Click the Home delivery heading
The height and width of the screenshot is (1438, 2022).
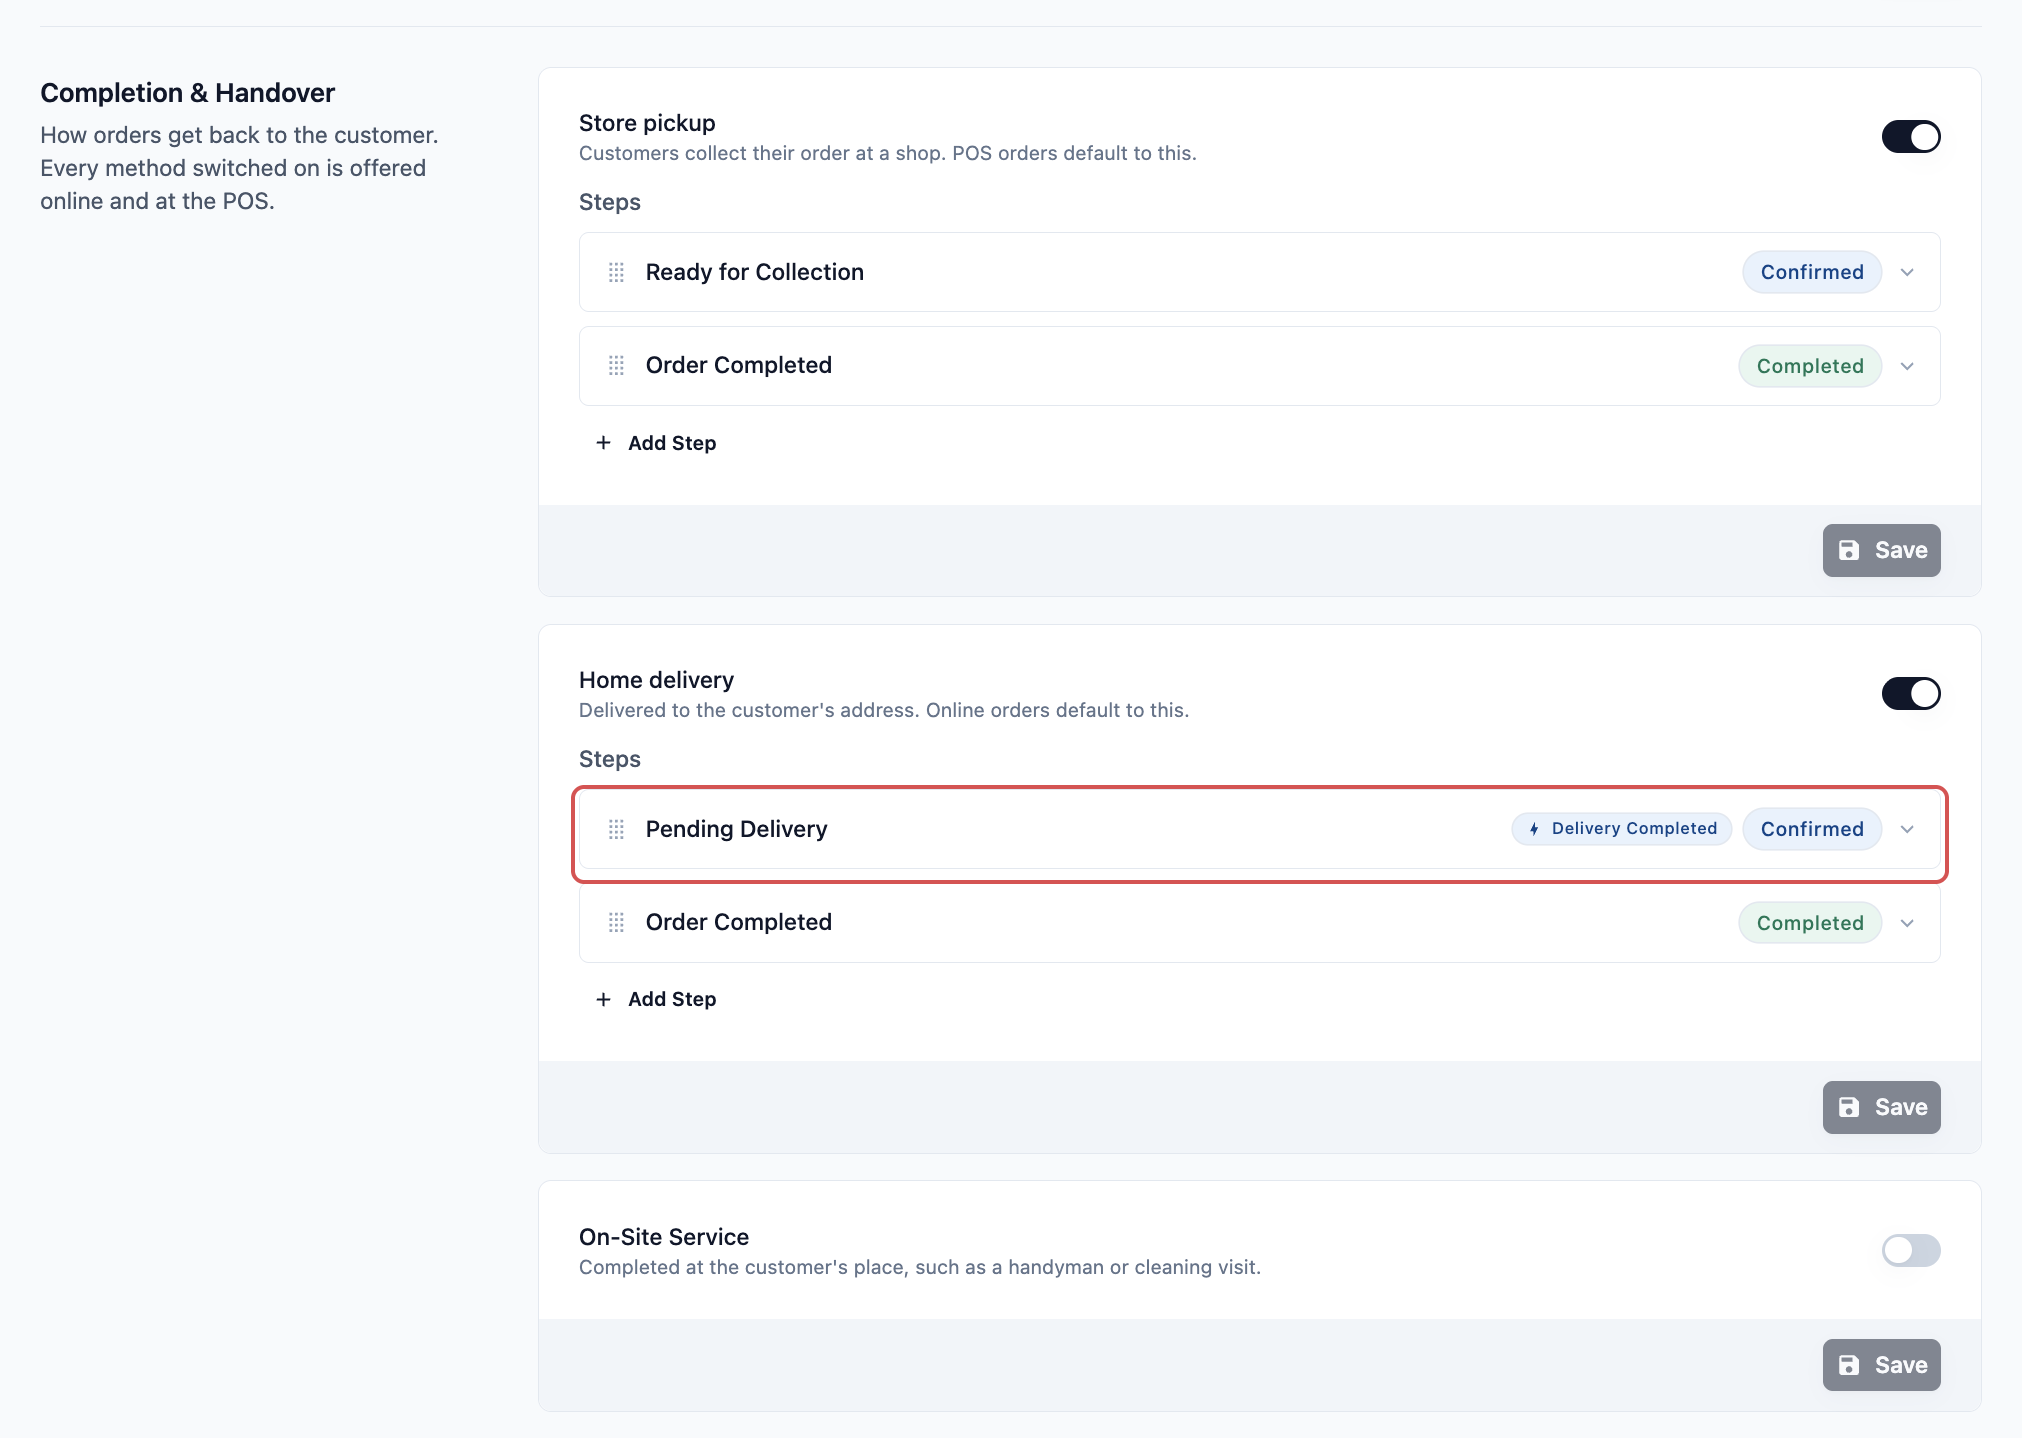tap(656, 680)
